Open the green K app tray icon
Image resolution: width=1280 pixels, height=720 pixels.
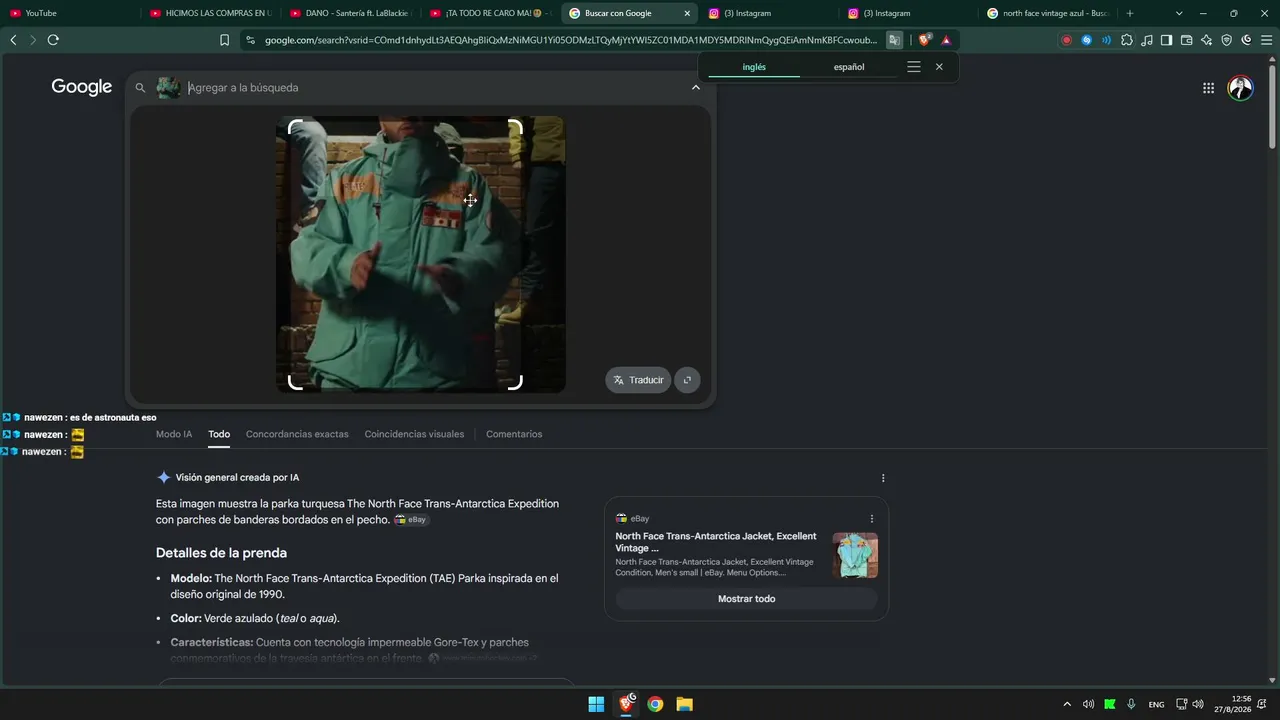click(1110, 704)
